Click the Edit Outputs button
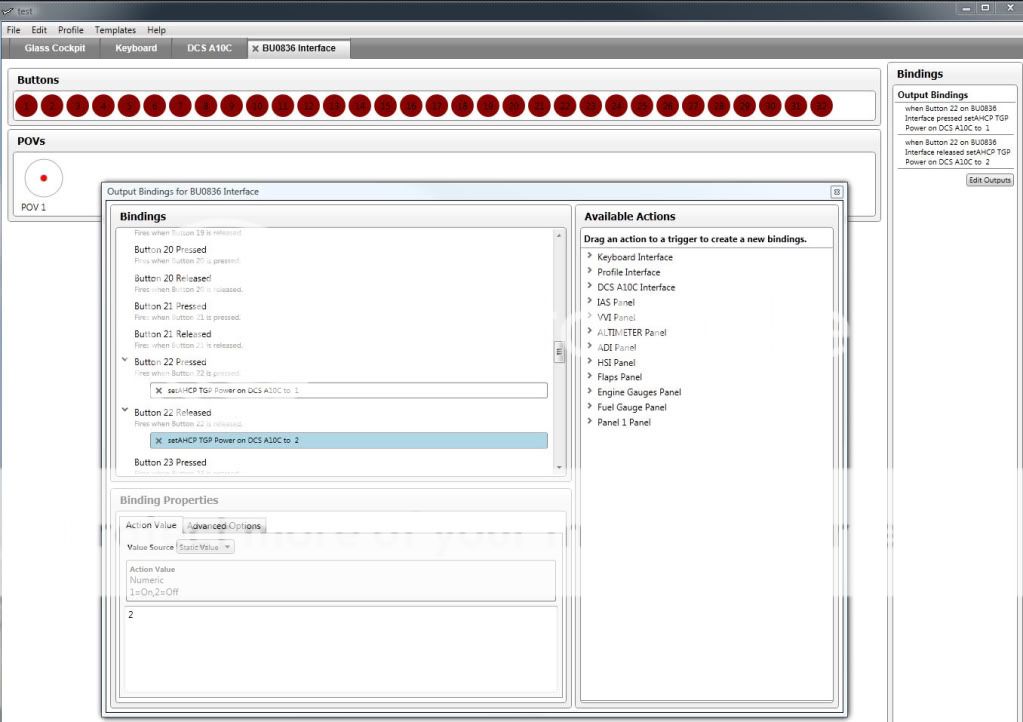The width and height of the screenshot is (1023, 722). click(989, 180)
